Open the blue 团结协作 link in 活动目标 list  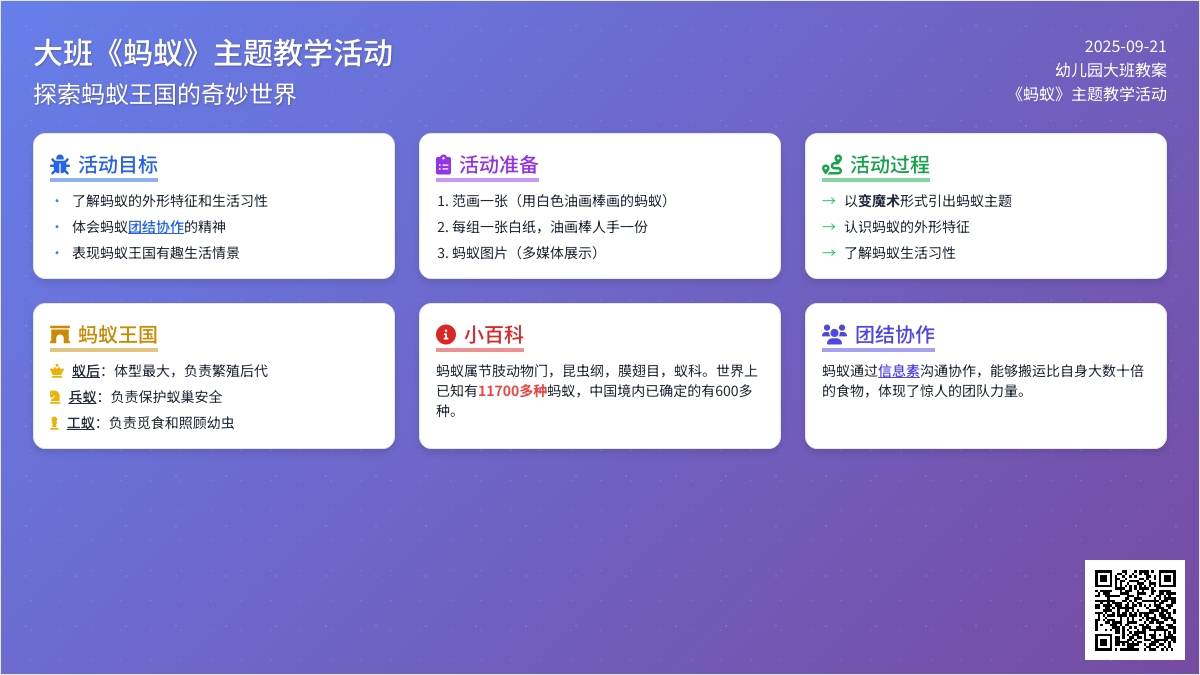(x=156, y=227)
